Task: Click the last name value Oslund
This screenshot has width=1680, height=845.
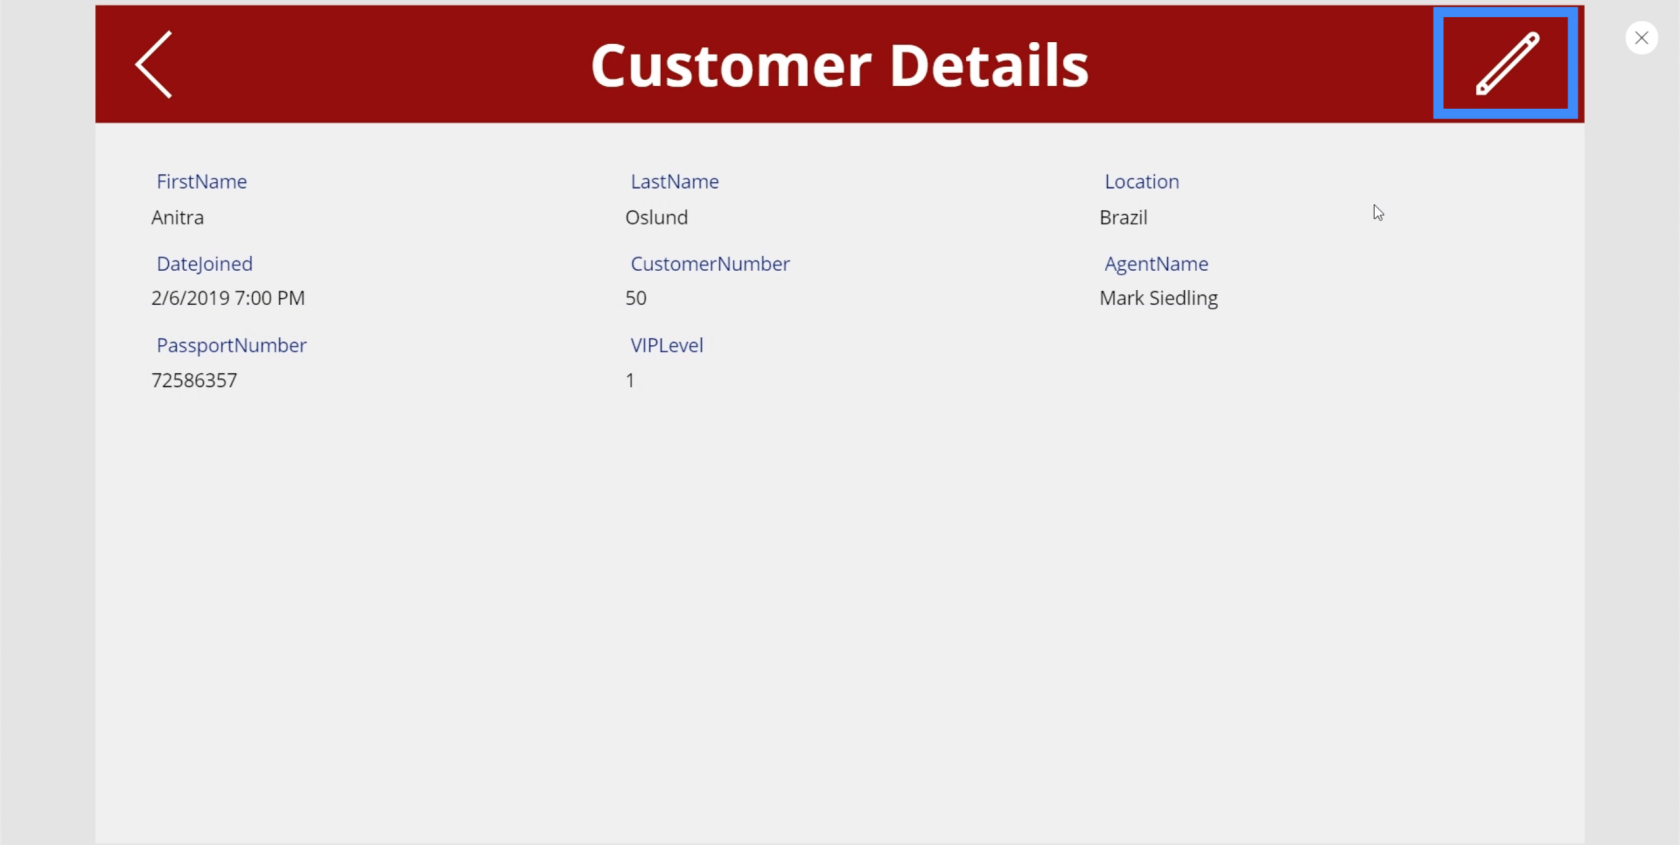Action: [656, 218]
